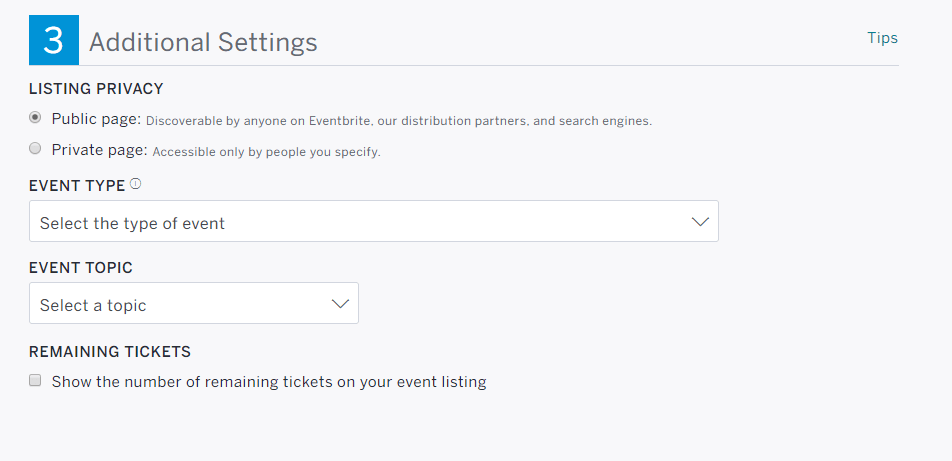
Task: Click the chevron arrow of the topic dropdown
Action: tap(340, 304)
